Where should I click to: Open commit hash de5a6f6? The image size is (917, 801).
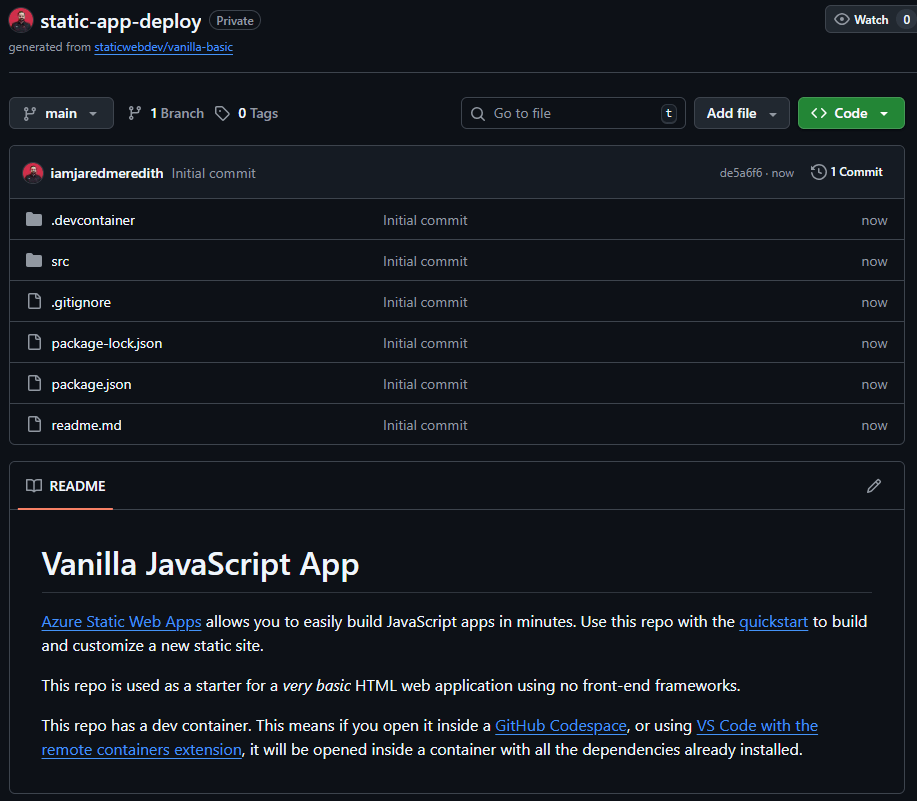click(741, 173)
